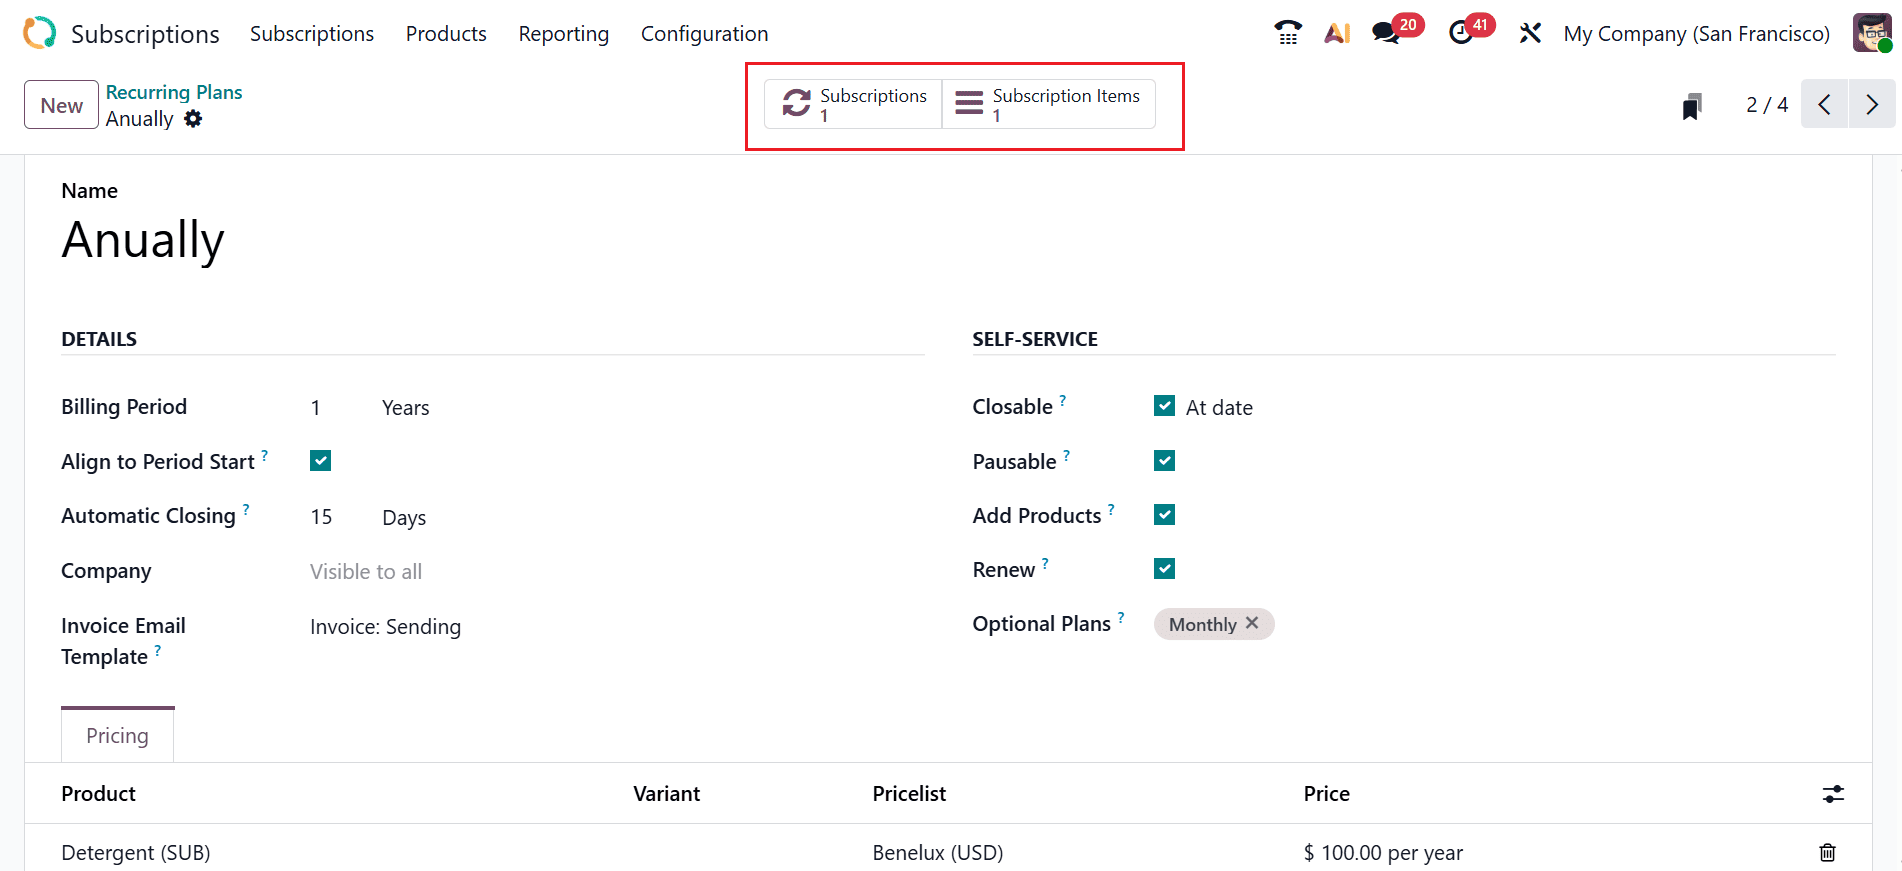Click the Invoice Email Template help mark
Image resolution: width=1902 pixels, height=871 pixels.
click(158, 650)
